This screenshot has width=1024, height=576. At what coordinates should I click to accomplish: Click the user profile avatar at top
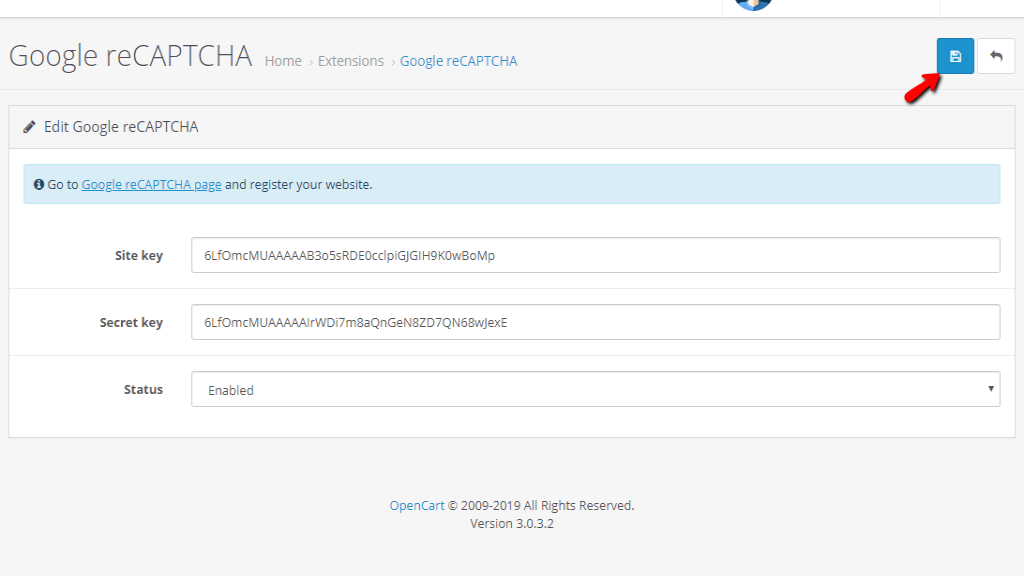point(753,4)
